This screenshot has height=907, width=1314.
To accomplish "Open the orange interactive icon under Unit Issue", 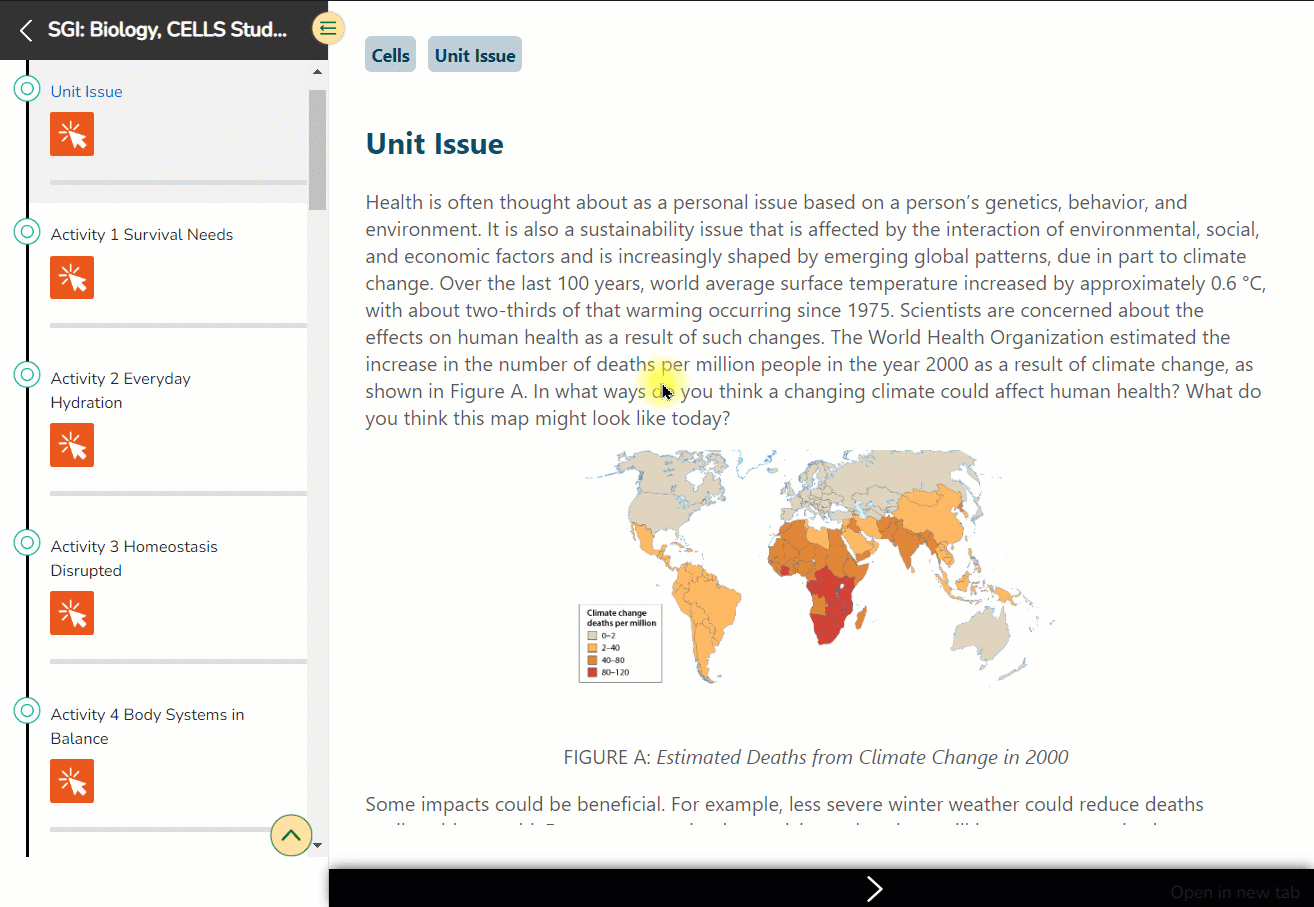I will coord(72,134).
